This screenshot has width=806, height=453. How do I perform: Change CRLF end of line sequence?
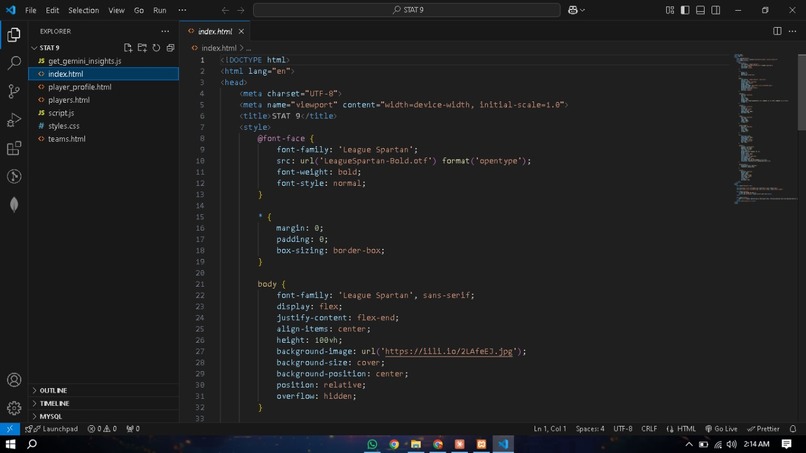click(649, 429)
